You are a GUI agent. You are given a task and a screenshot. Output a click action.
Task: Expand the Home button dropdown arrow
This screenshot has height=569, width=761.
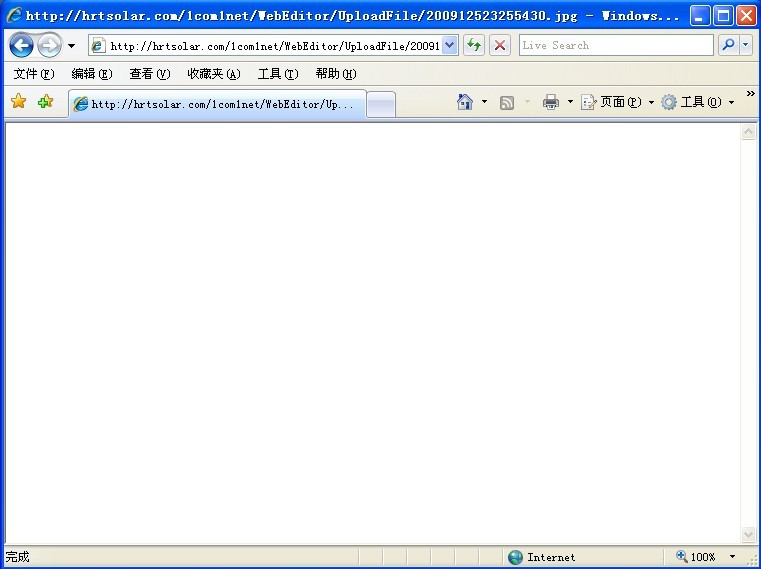pyautogui.click(x=484, y=102)
